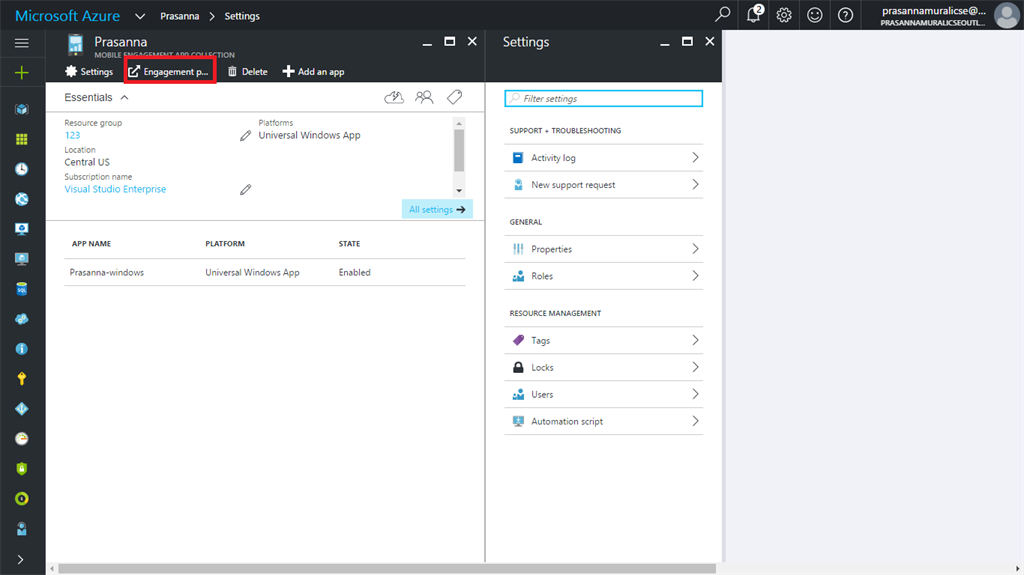
Task: Open the Azure breadcrumb dropdown chevron
Action: pyautogui.click(x=139, y=16)
